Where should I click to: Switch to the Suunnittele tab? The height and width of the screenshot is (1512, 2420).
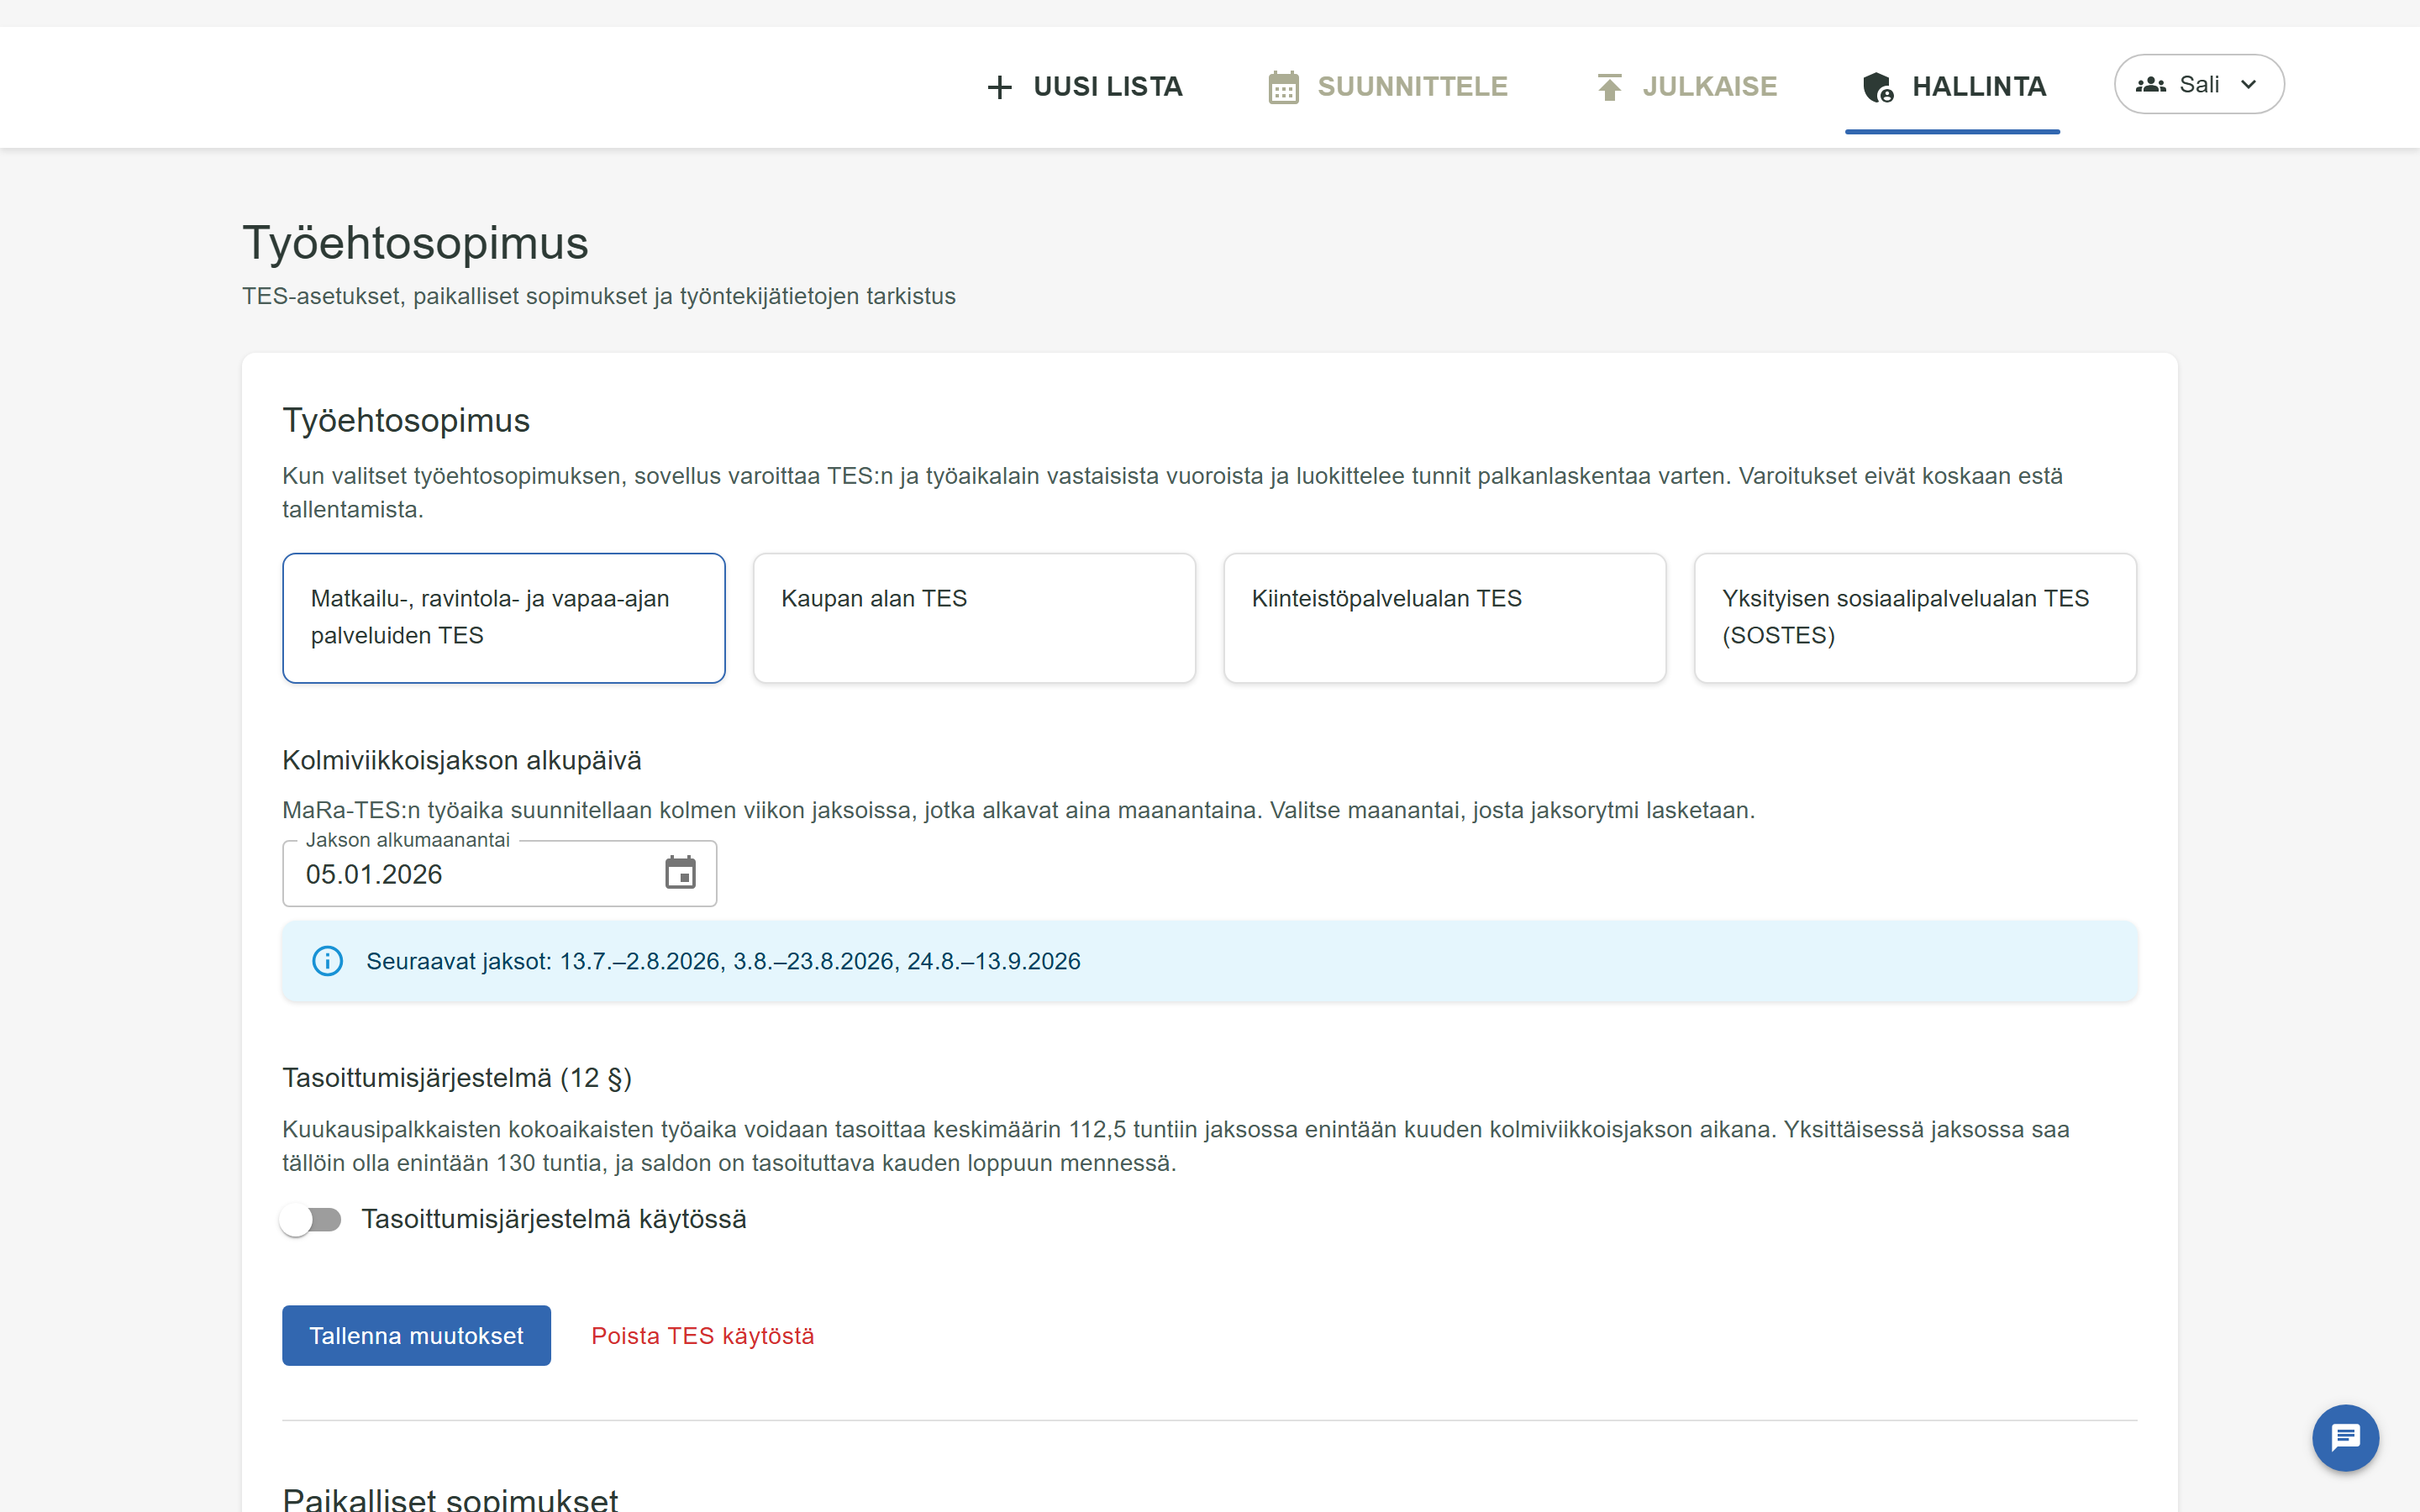point(1388,87)
